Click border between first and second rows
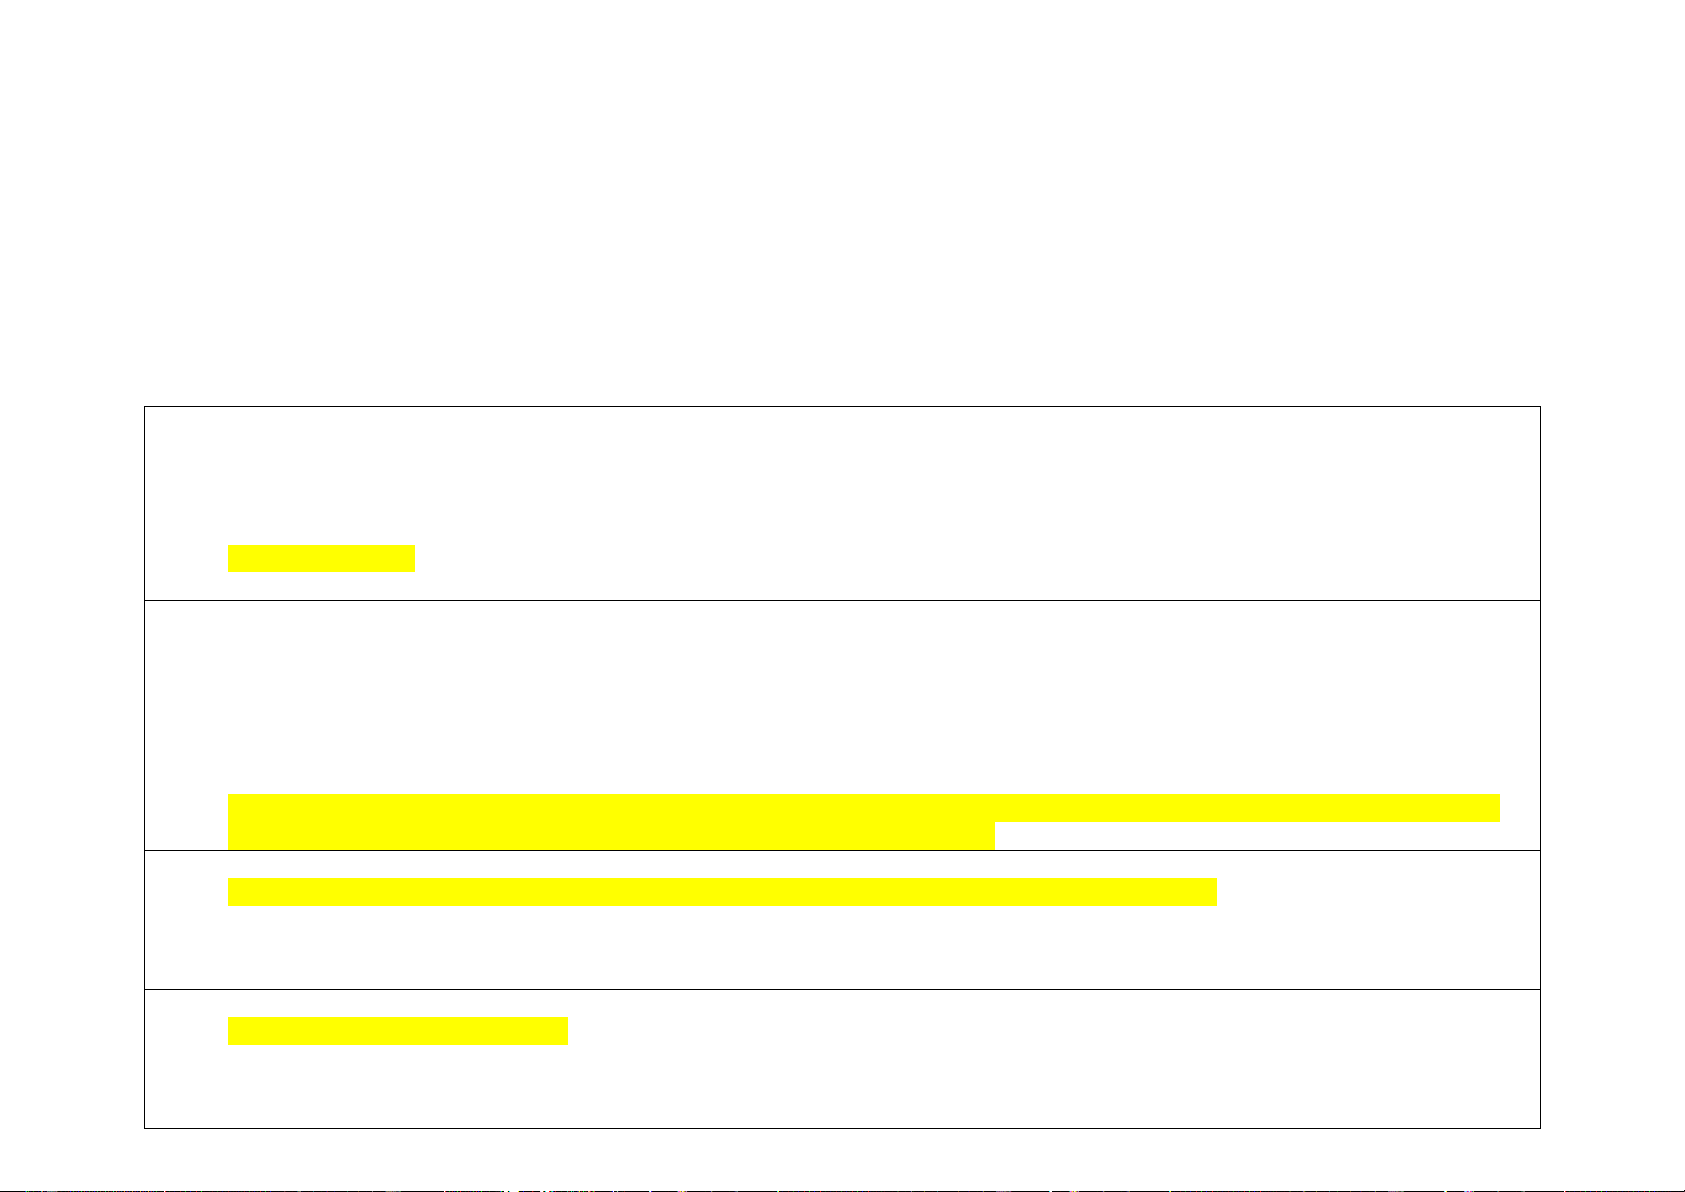This screenshot has width=1685, height=1192. click(842, 600)
